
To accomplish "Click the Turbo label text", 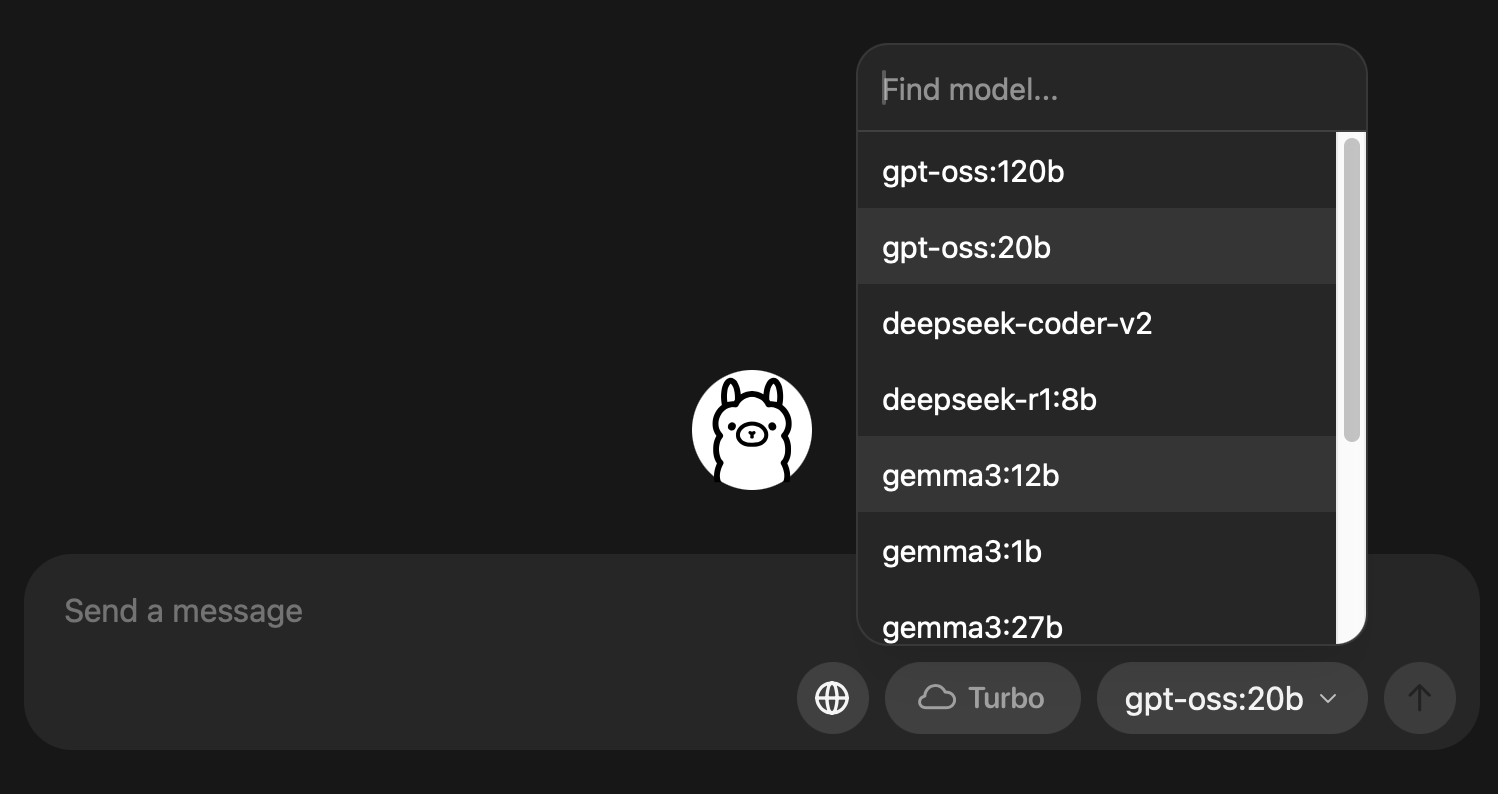I will [x=1006, y=697].
